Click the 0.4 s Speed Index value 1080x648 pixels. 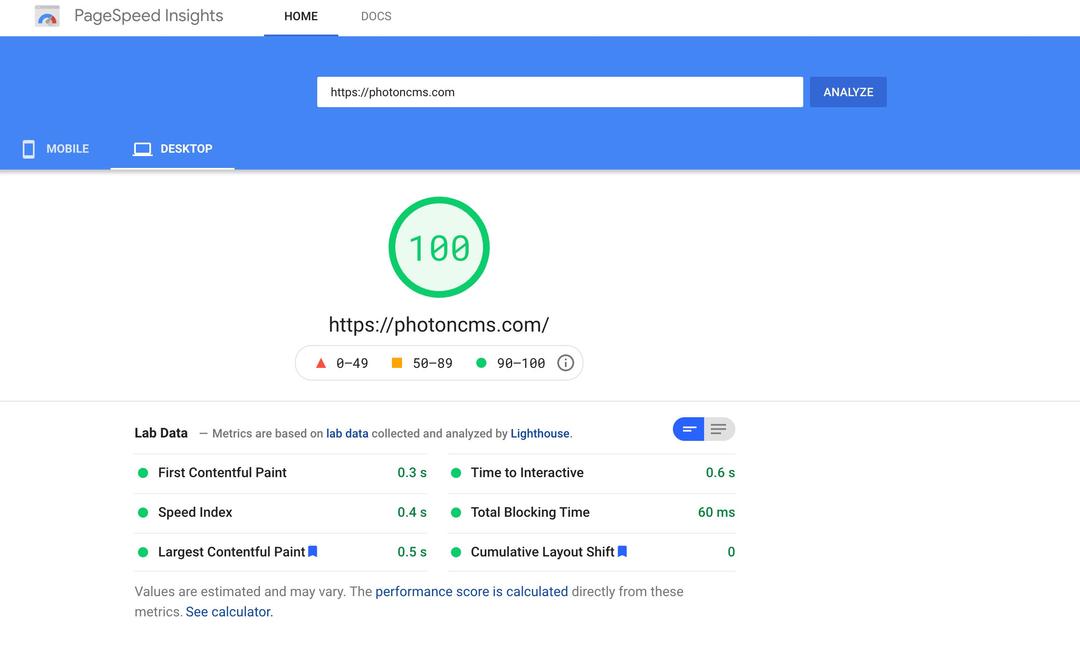pyautogui.click(x=412, y=512)
